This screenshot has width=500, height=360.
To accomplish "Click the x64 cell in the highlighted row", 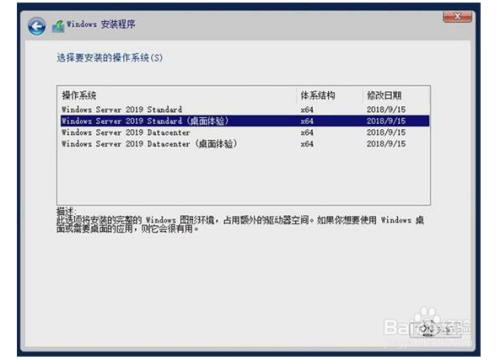I will [x=307, y=121].
